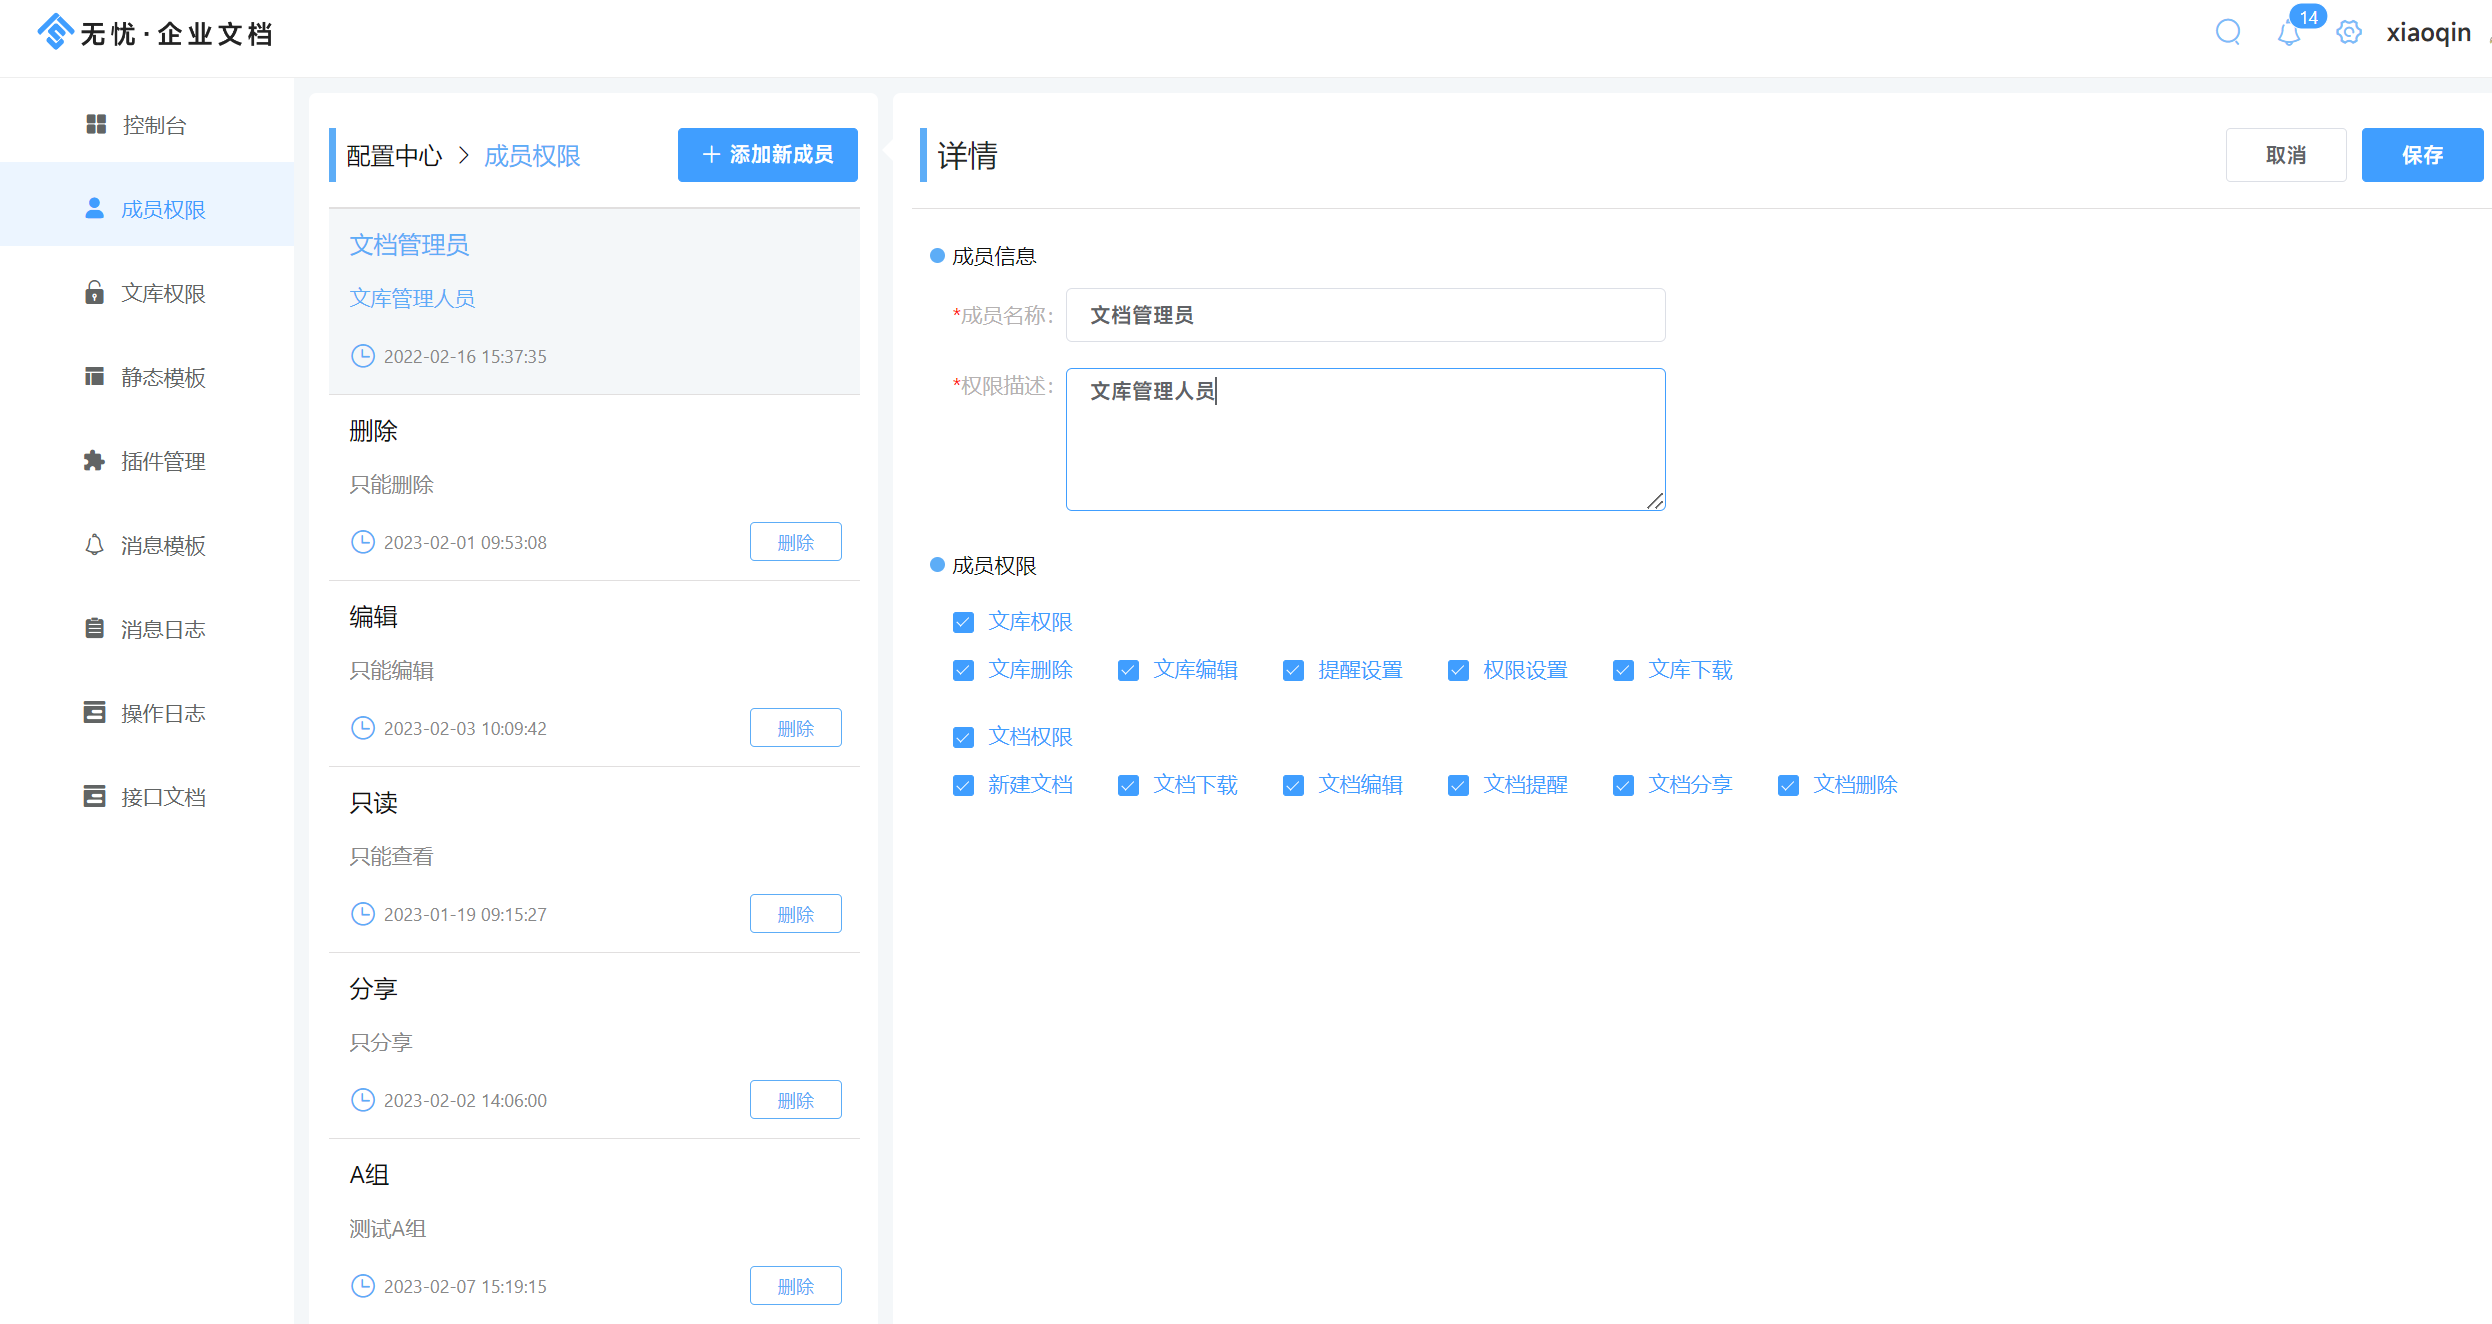
Task: Uncheck the 新建文档 checkbox
Action: pyautogui.click(x=963, y=785)
